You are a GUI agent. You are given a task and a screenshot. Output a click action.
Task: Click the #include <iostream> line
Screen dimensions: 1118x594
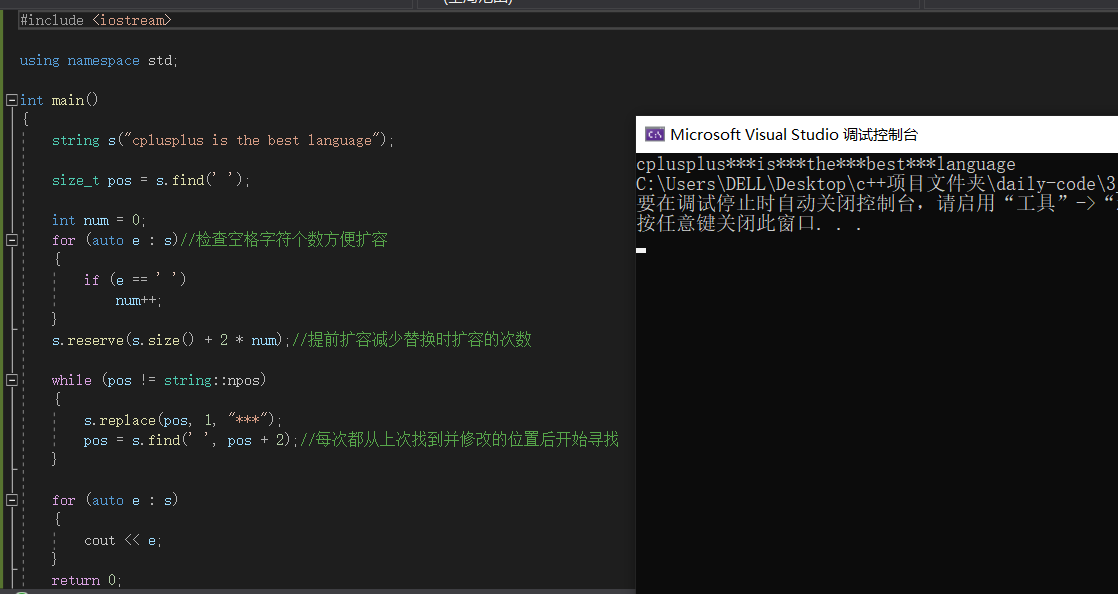(96, 20)
